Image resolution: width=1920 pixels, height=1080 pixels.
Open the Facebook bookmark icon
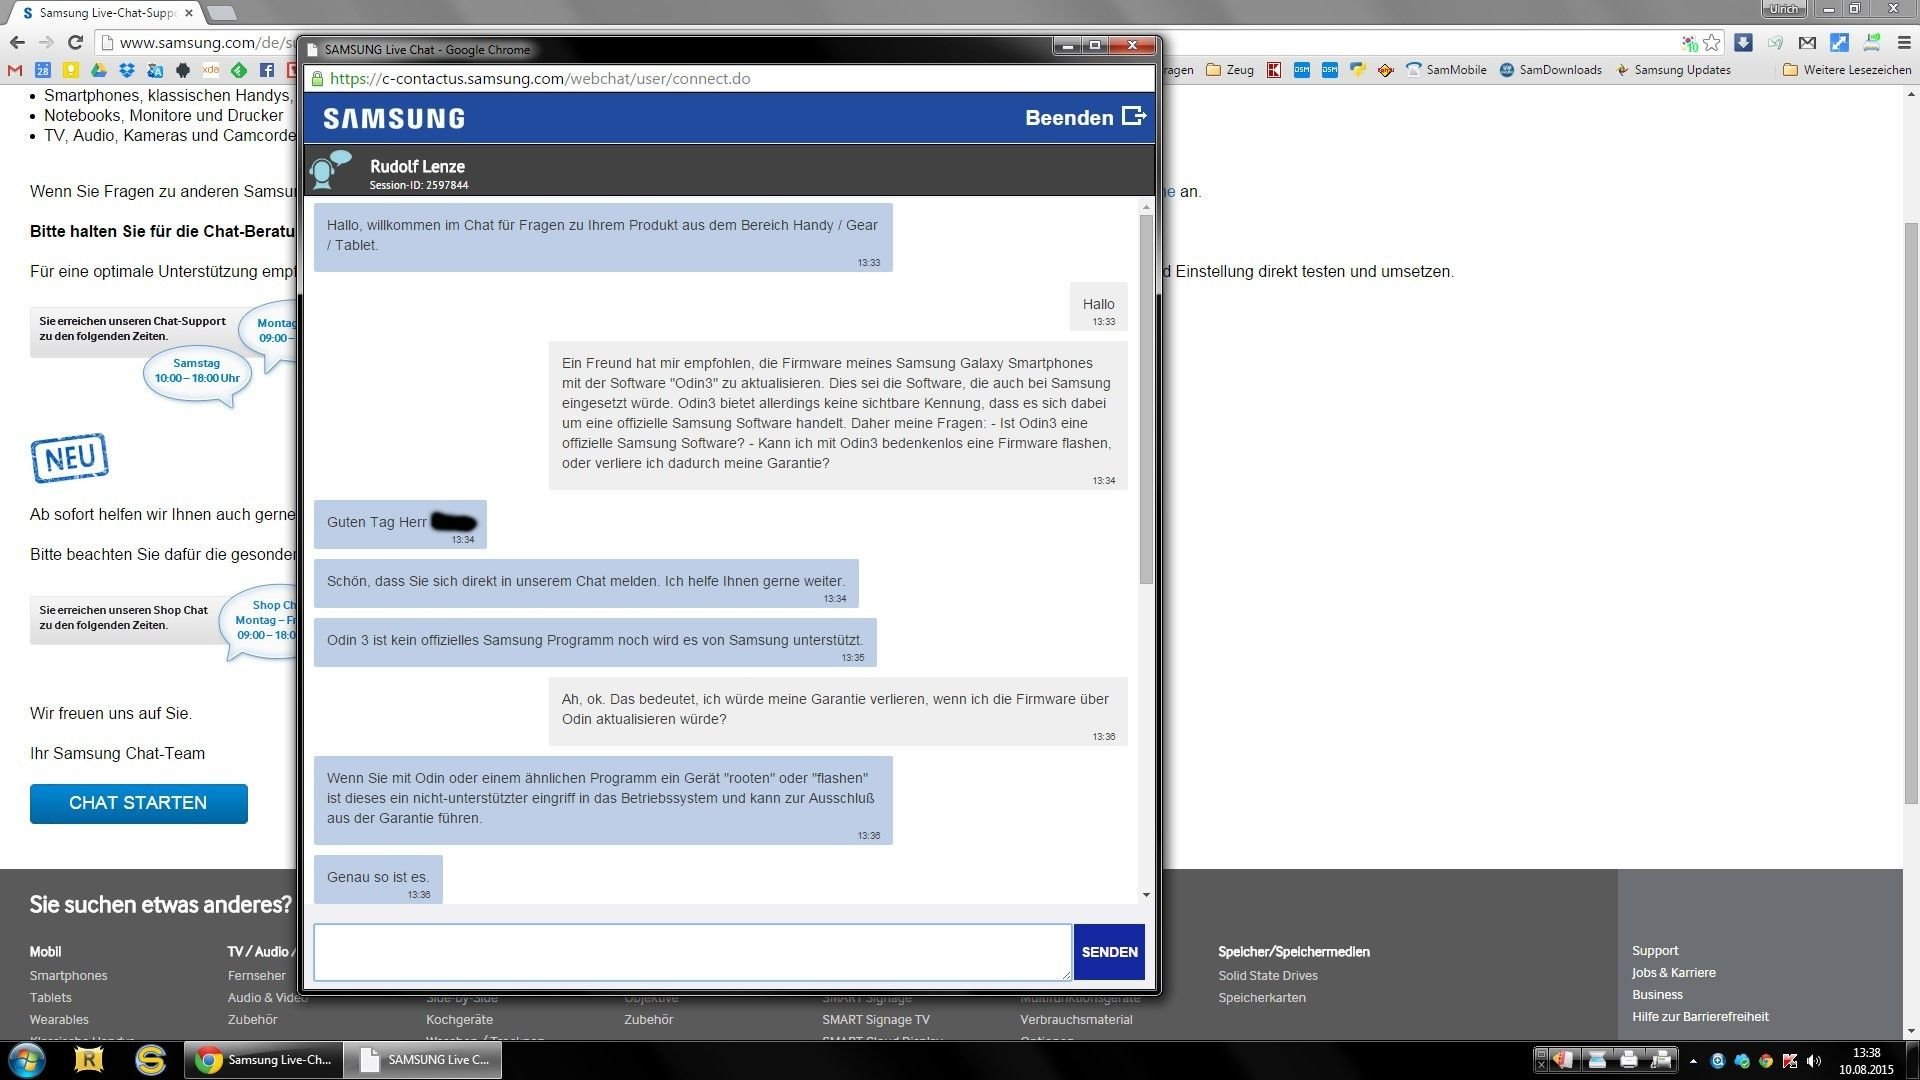click(266, 70)
